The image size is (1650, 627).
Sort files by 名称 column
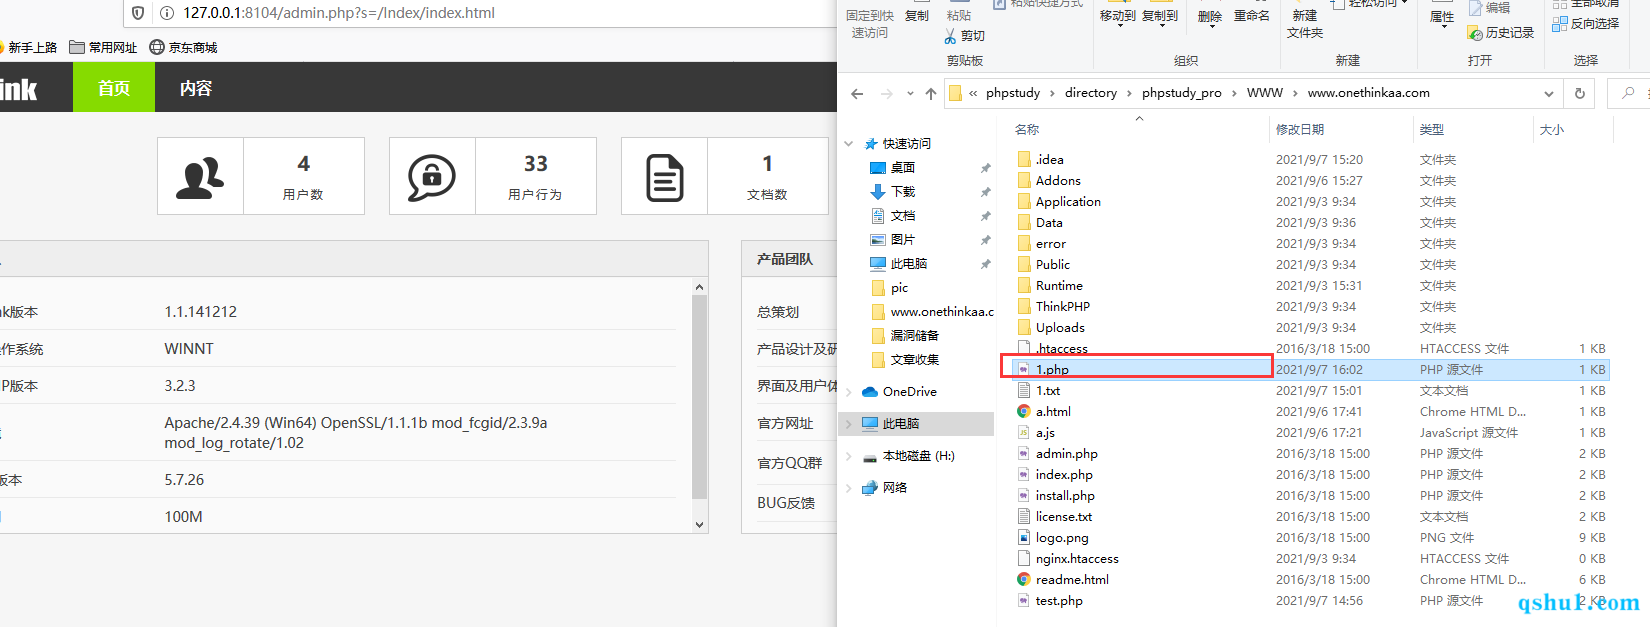[1027, 130]
